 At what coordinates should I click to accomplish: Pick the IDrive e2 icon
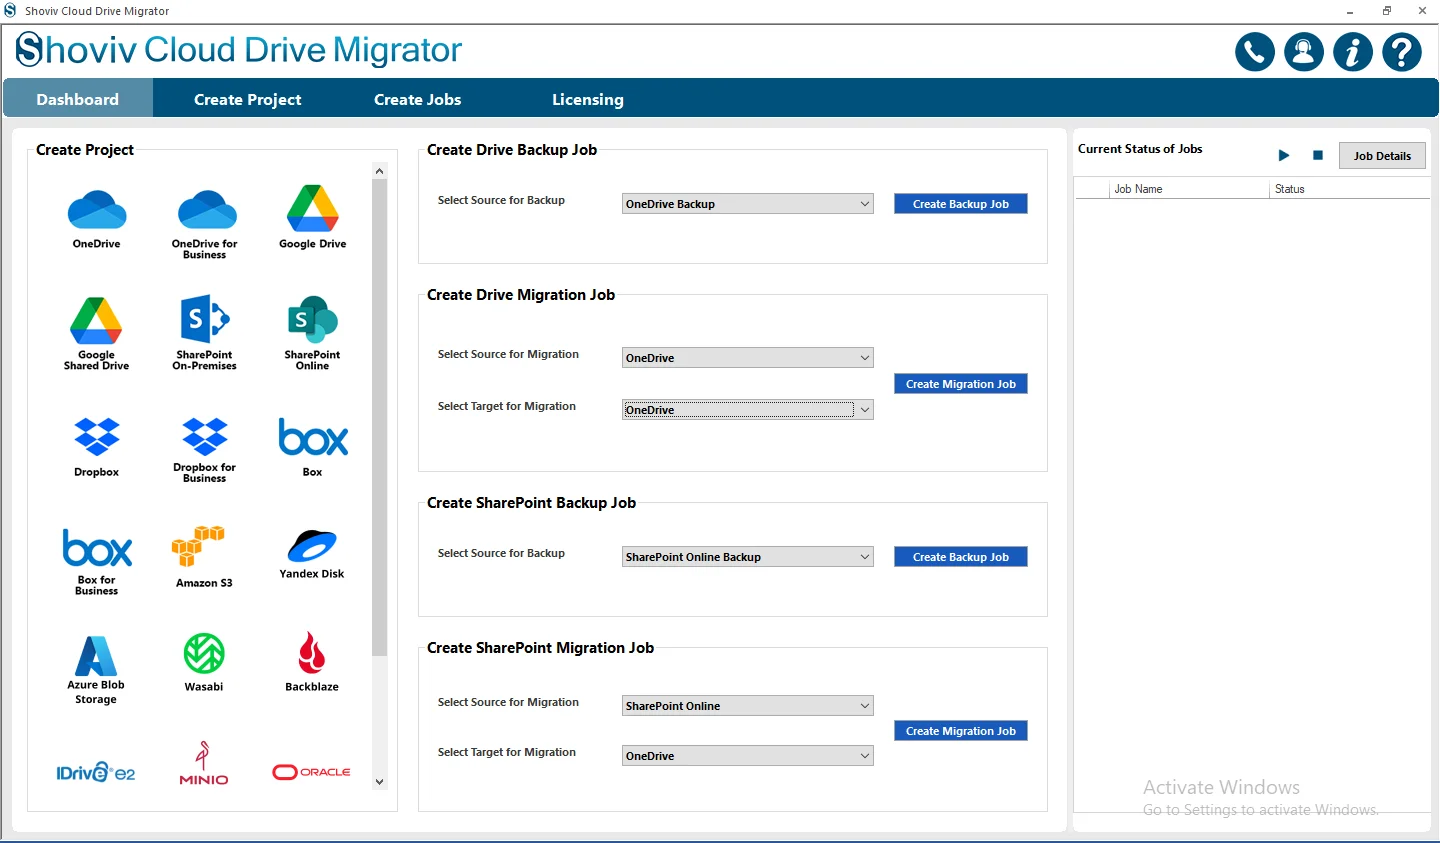(96, 772)
